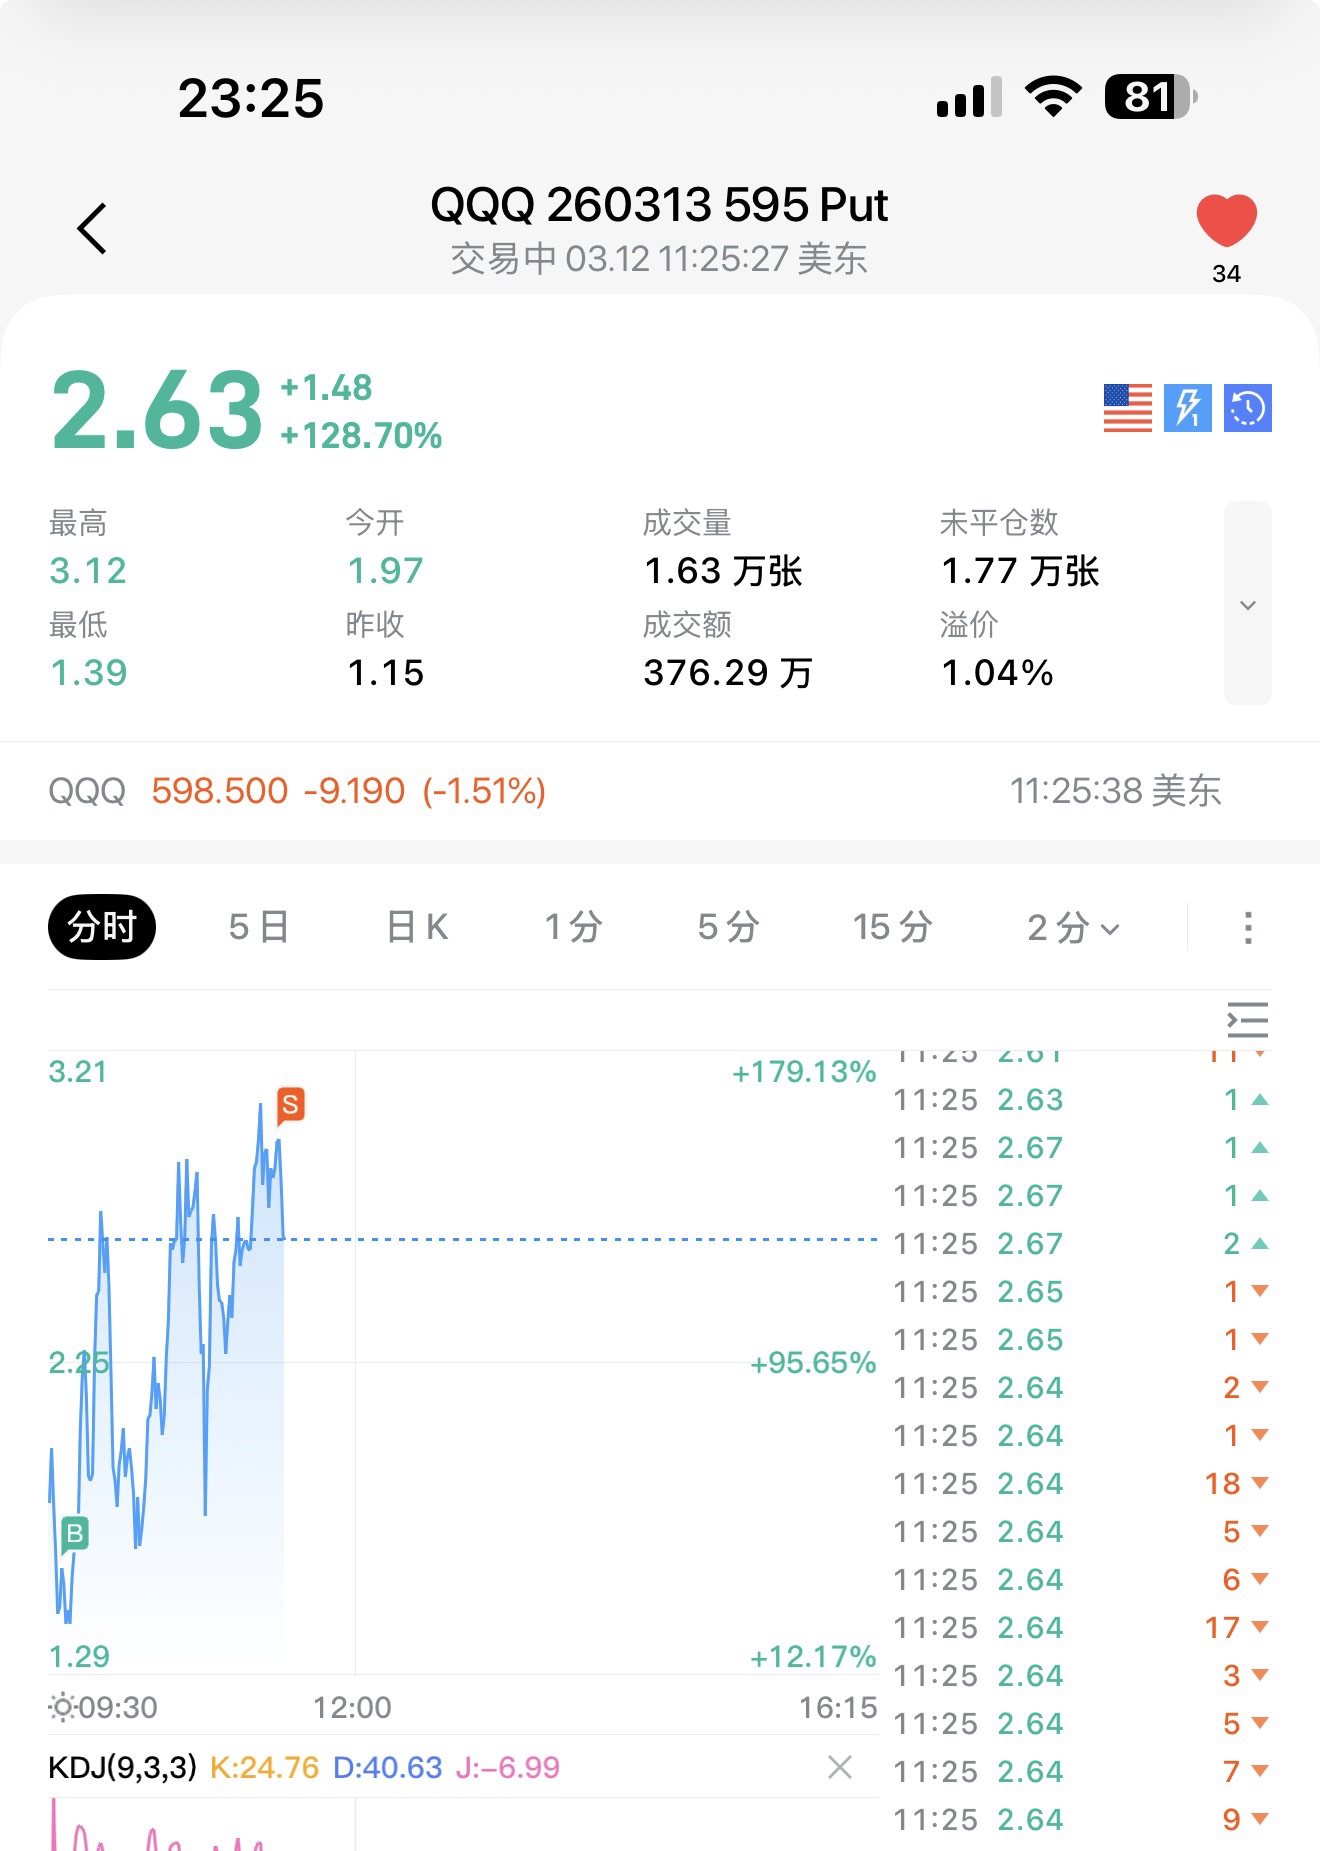This screenshot has height=1851, width=1320.
Task: Select the 1分 chart interval
Action: coord(573,927)
